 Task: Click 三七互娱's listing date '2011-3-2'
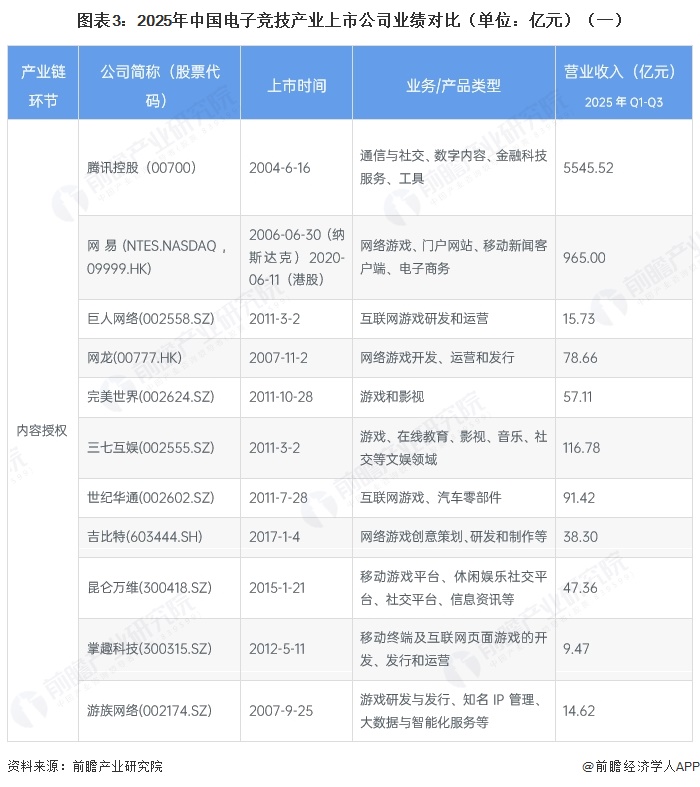274,448
